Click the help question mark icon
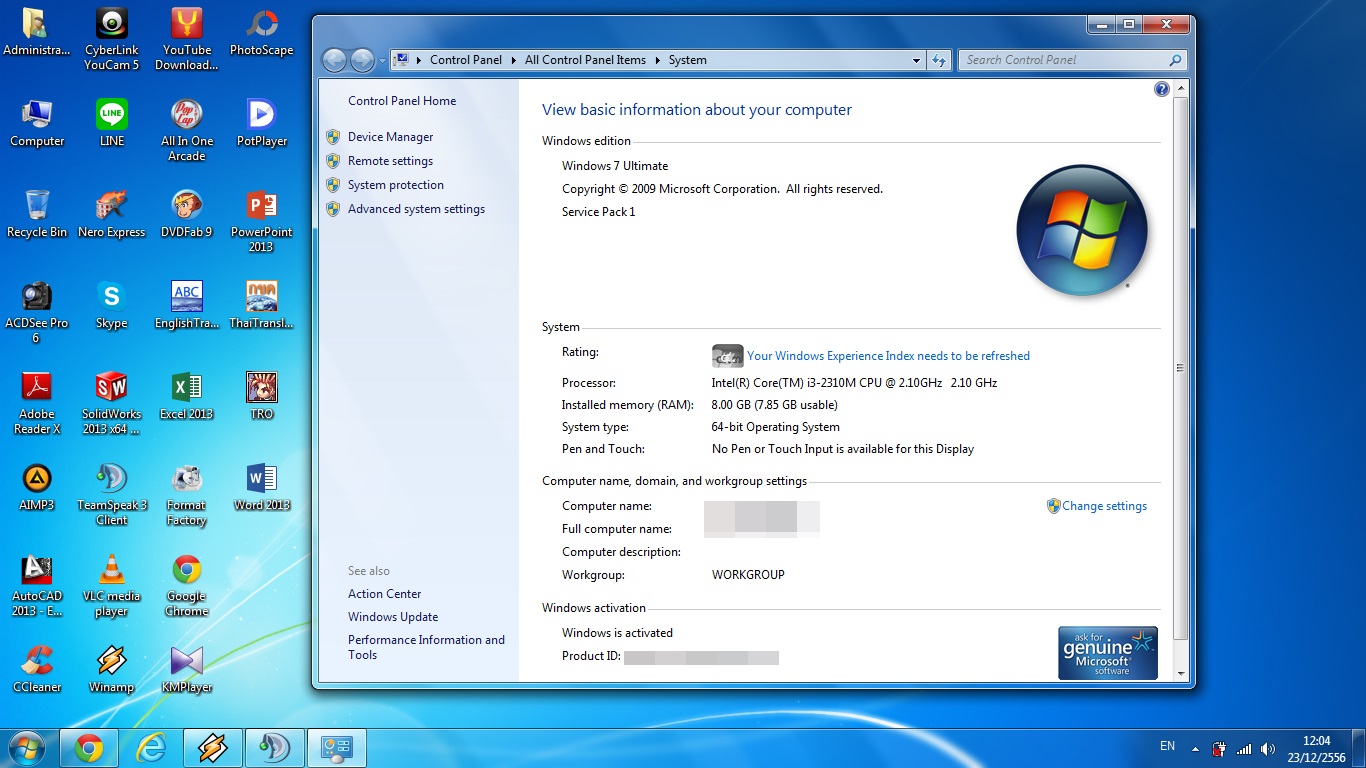1366x768 pixels. pyautogui.click(x=1161, y=89)
